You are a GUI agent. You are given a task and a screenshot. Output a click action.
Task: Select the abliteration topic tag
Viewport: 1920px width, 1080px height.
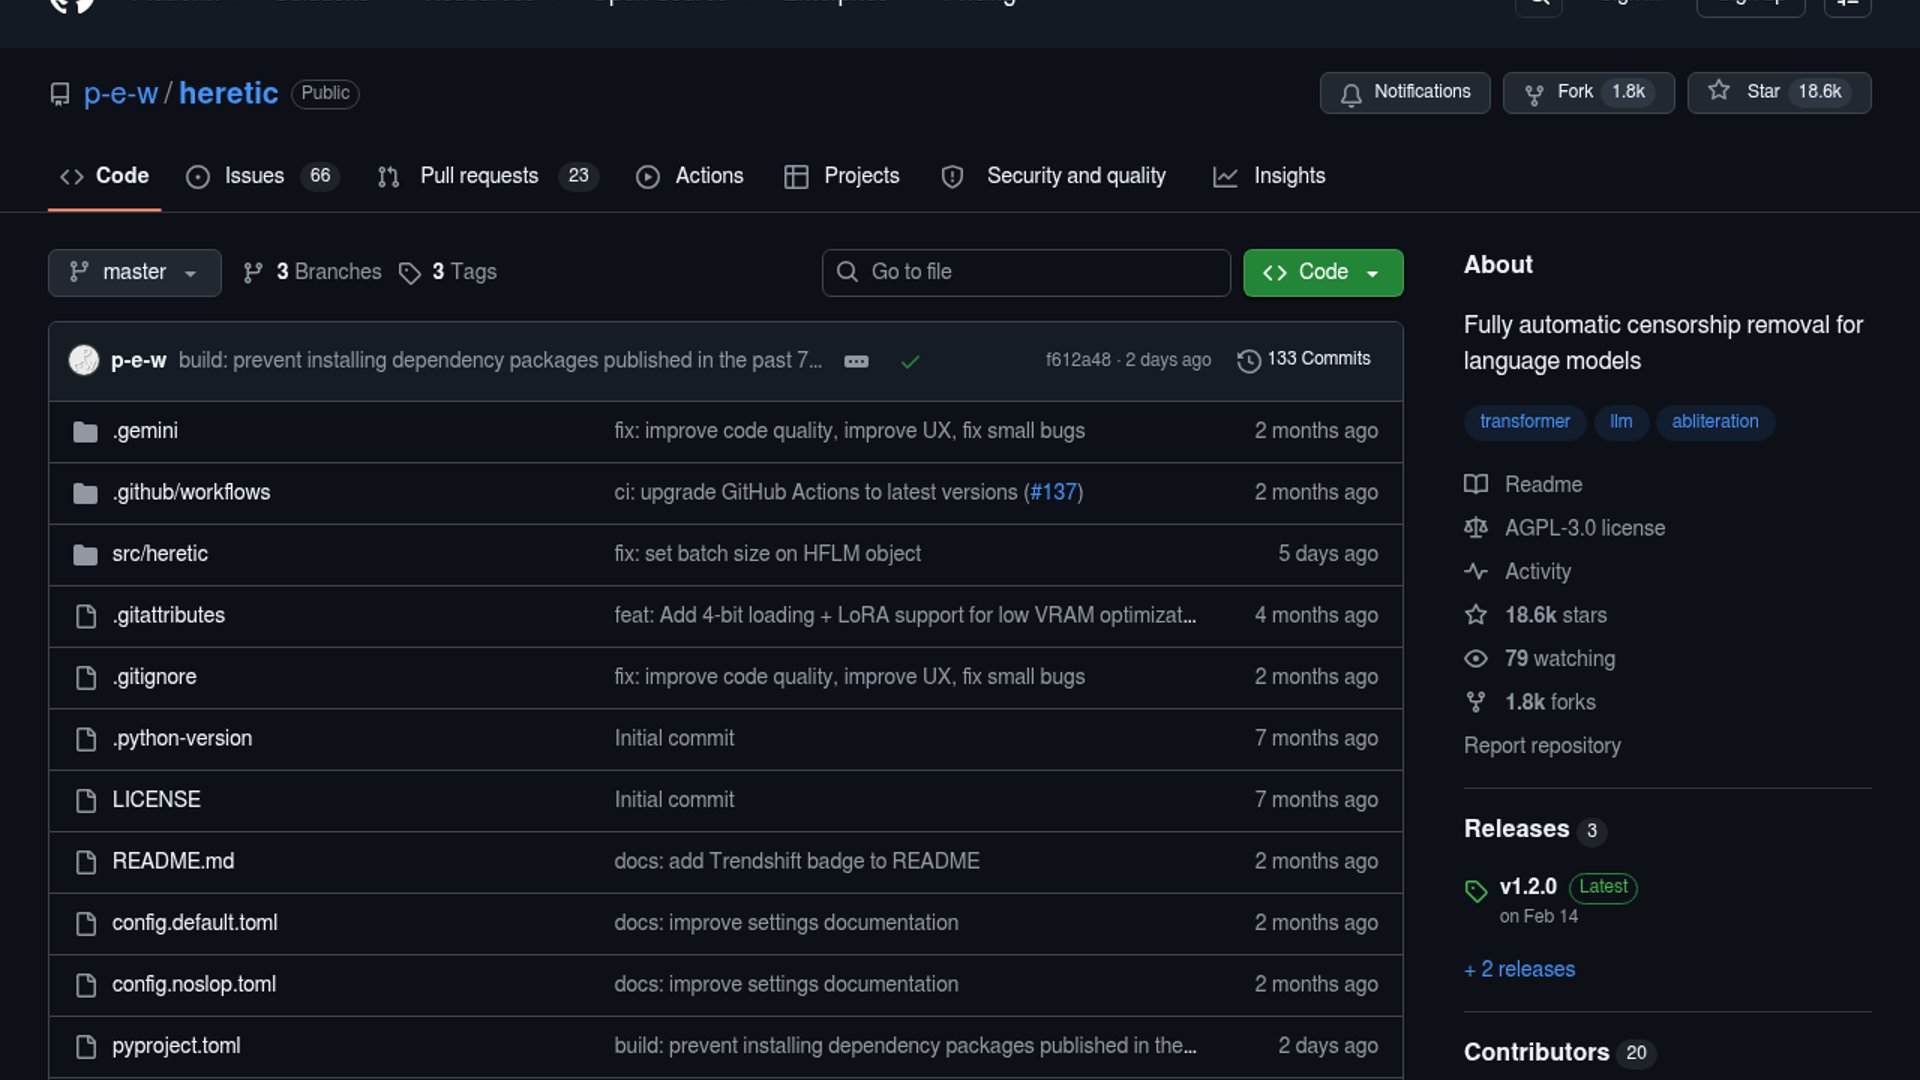[x=1714, y=422]
